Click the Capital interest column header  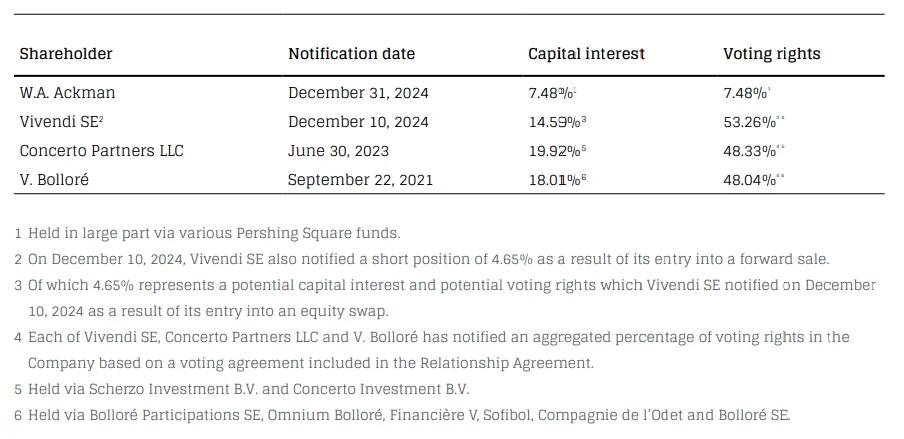pos(586,54)
